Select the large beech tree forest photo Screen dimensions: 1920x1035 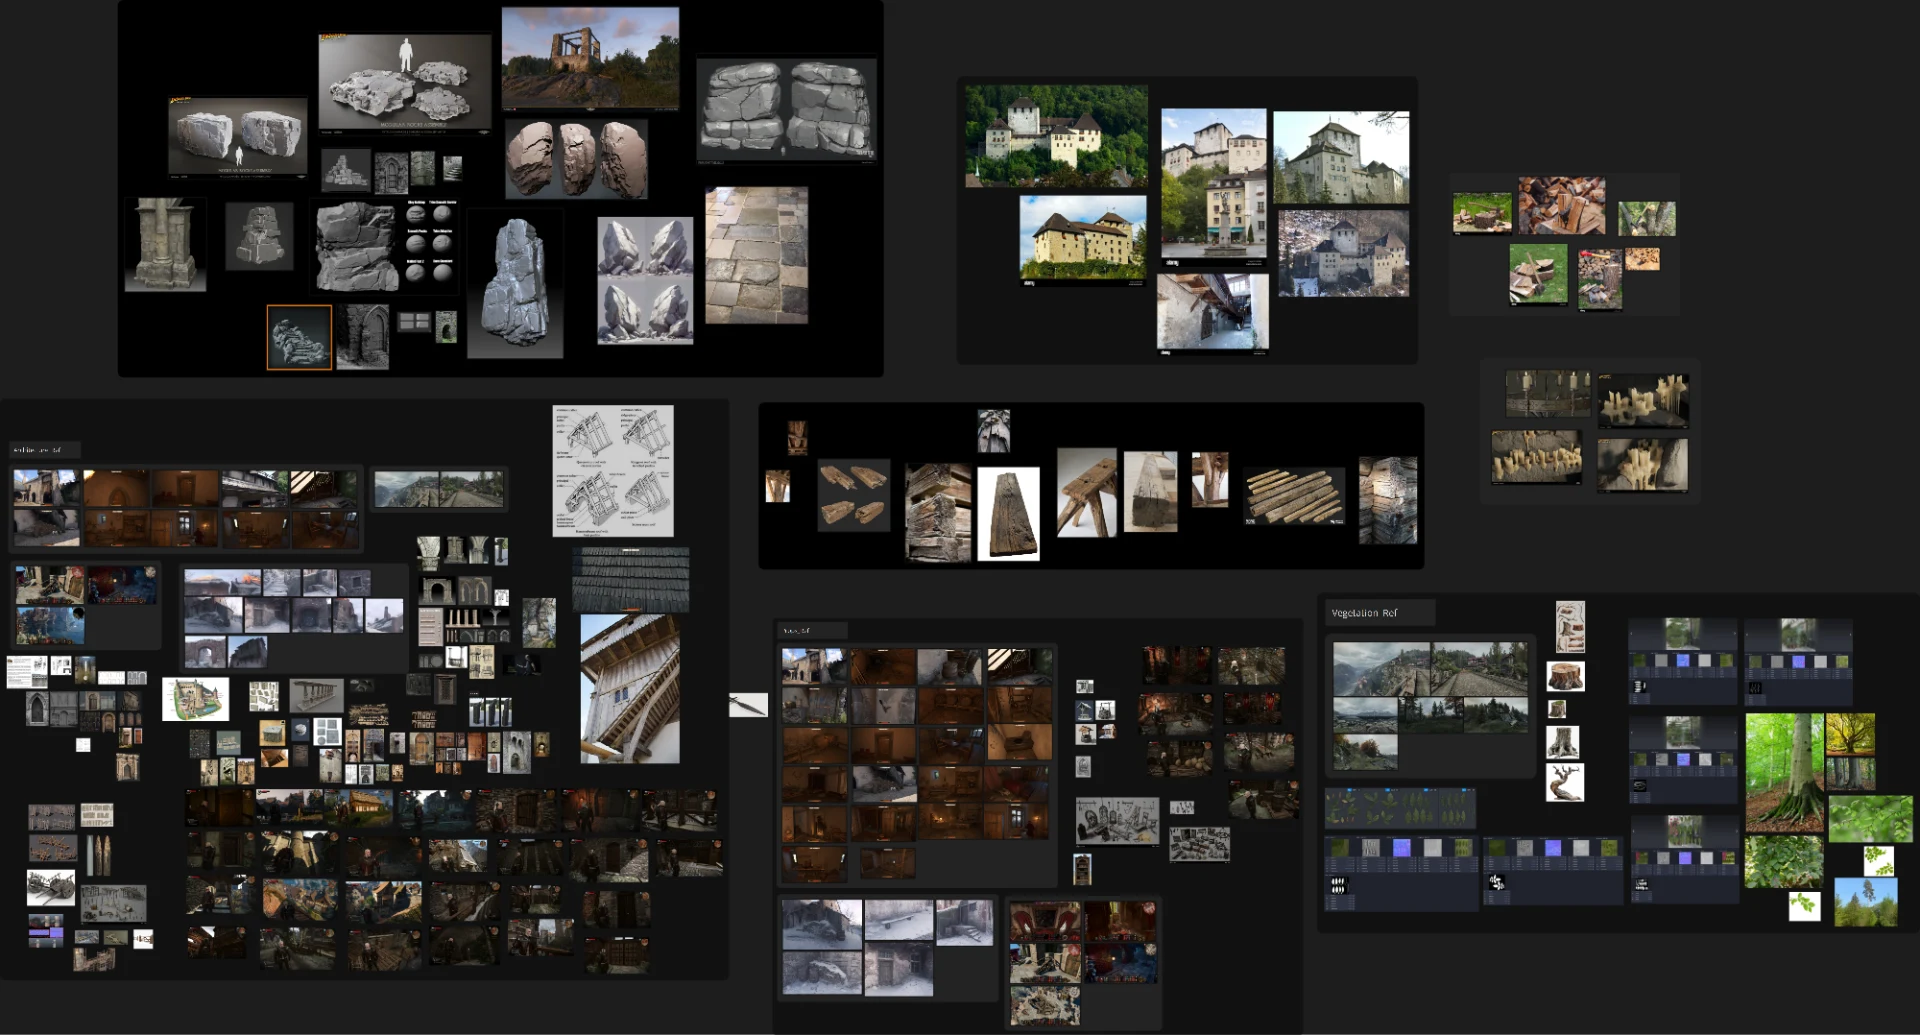(1784, 773)
